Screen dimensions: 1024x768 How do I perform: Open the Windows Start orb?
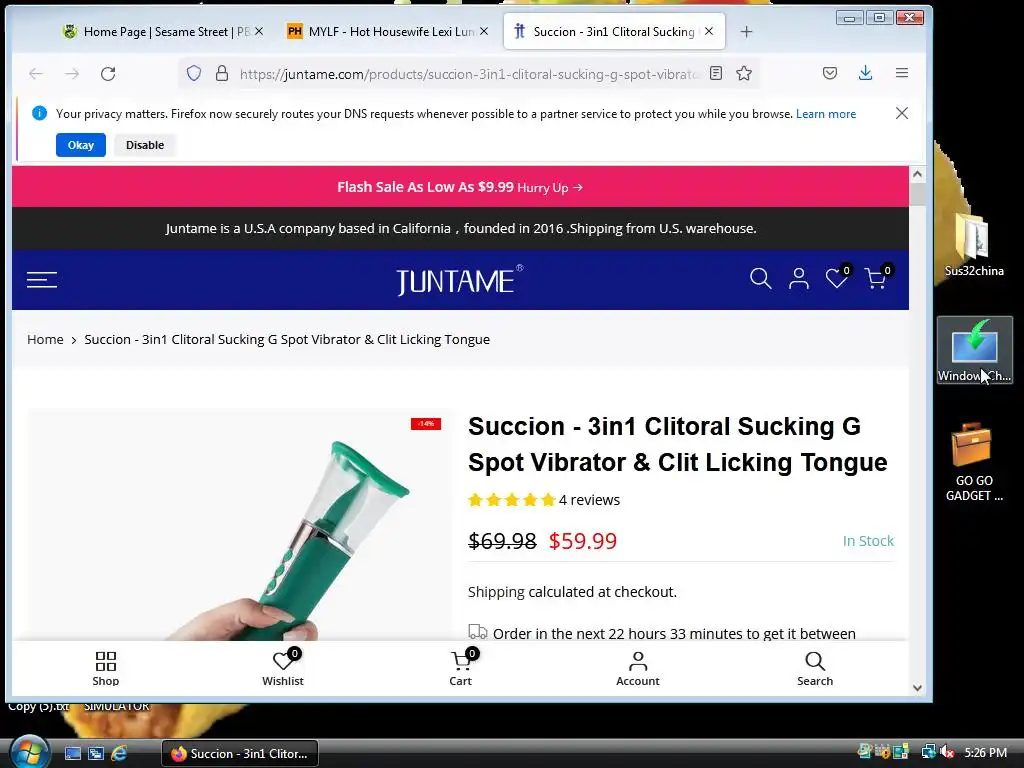pos(29,752)
